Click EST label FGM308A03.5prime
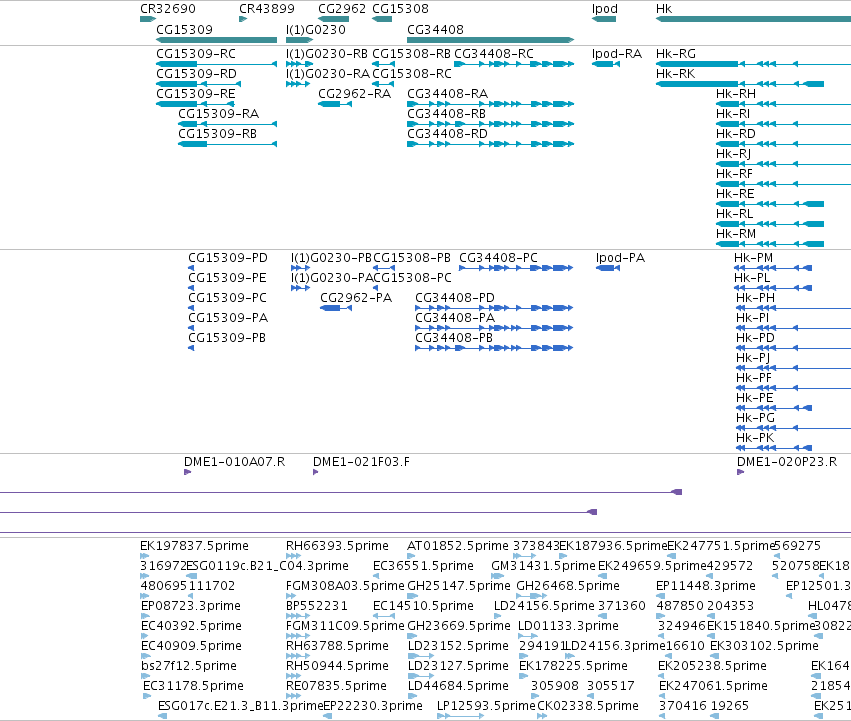Image resolution: width=851 pixels, height=721 pixels. 345,586
